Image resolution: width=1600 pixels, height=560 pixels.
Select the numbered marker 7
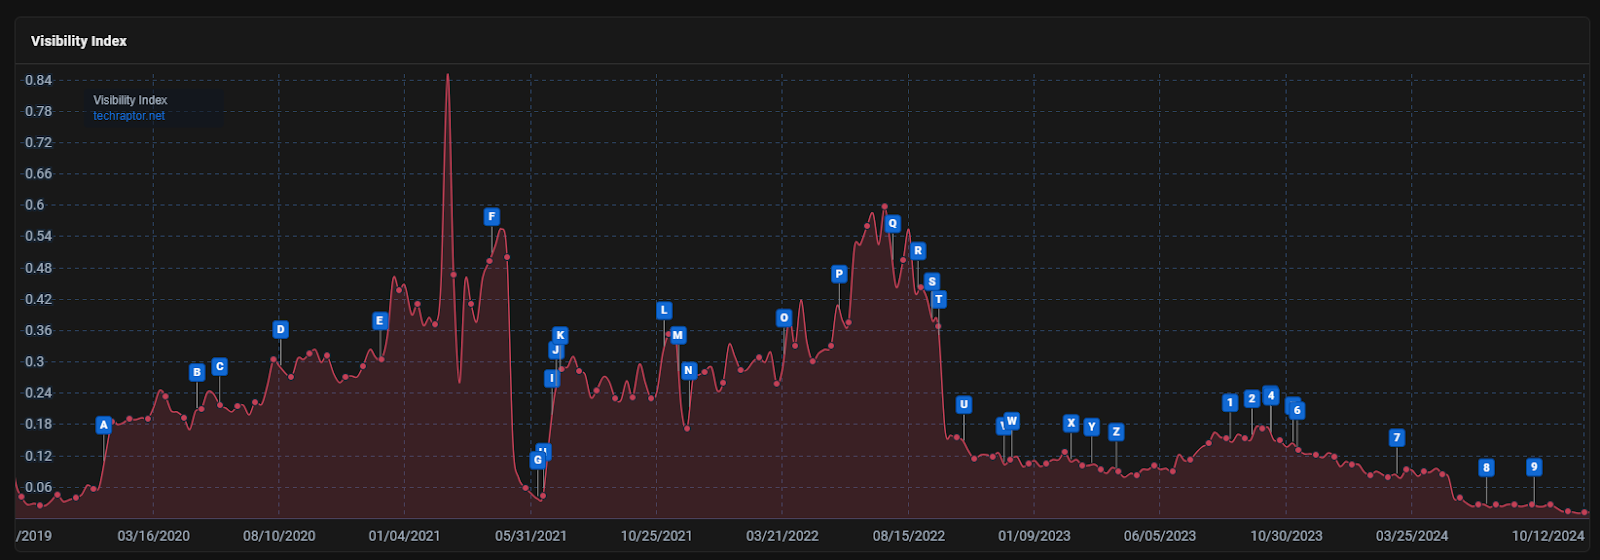click(x=1397, y=438)
